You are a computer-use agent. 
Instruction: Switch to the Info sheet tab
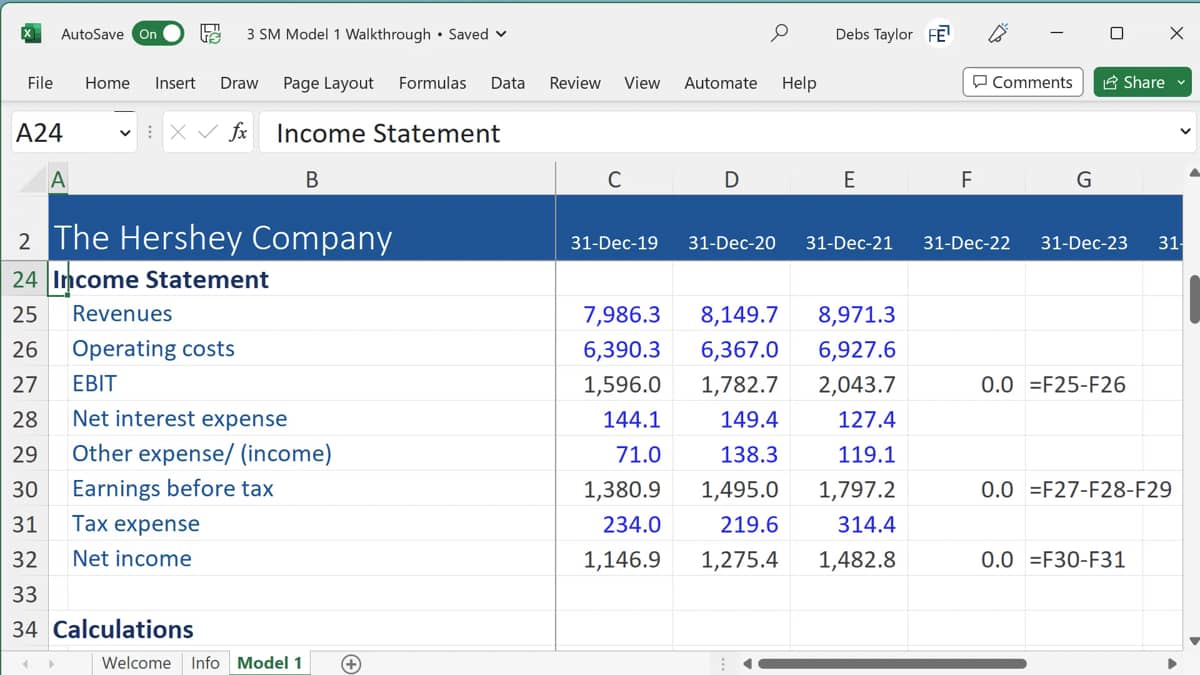click(x=205, y=663)
